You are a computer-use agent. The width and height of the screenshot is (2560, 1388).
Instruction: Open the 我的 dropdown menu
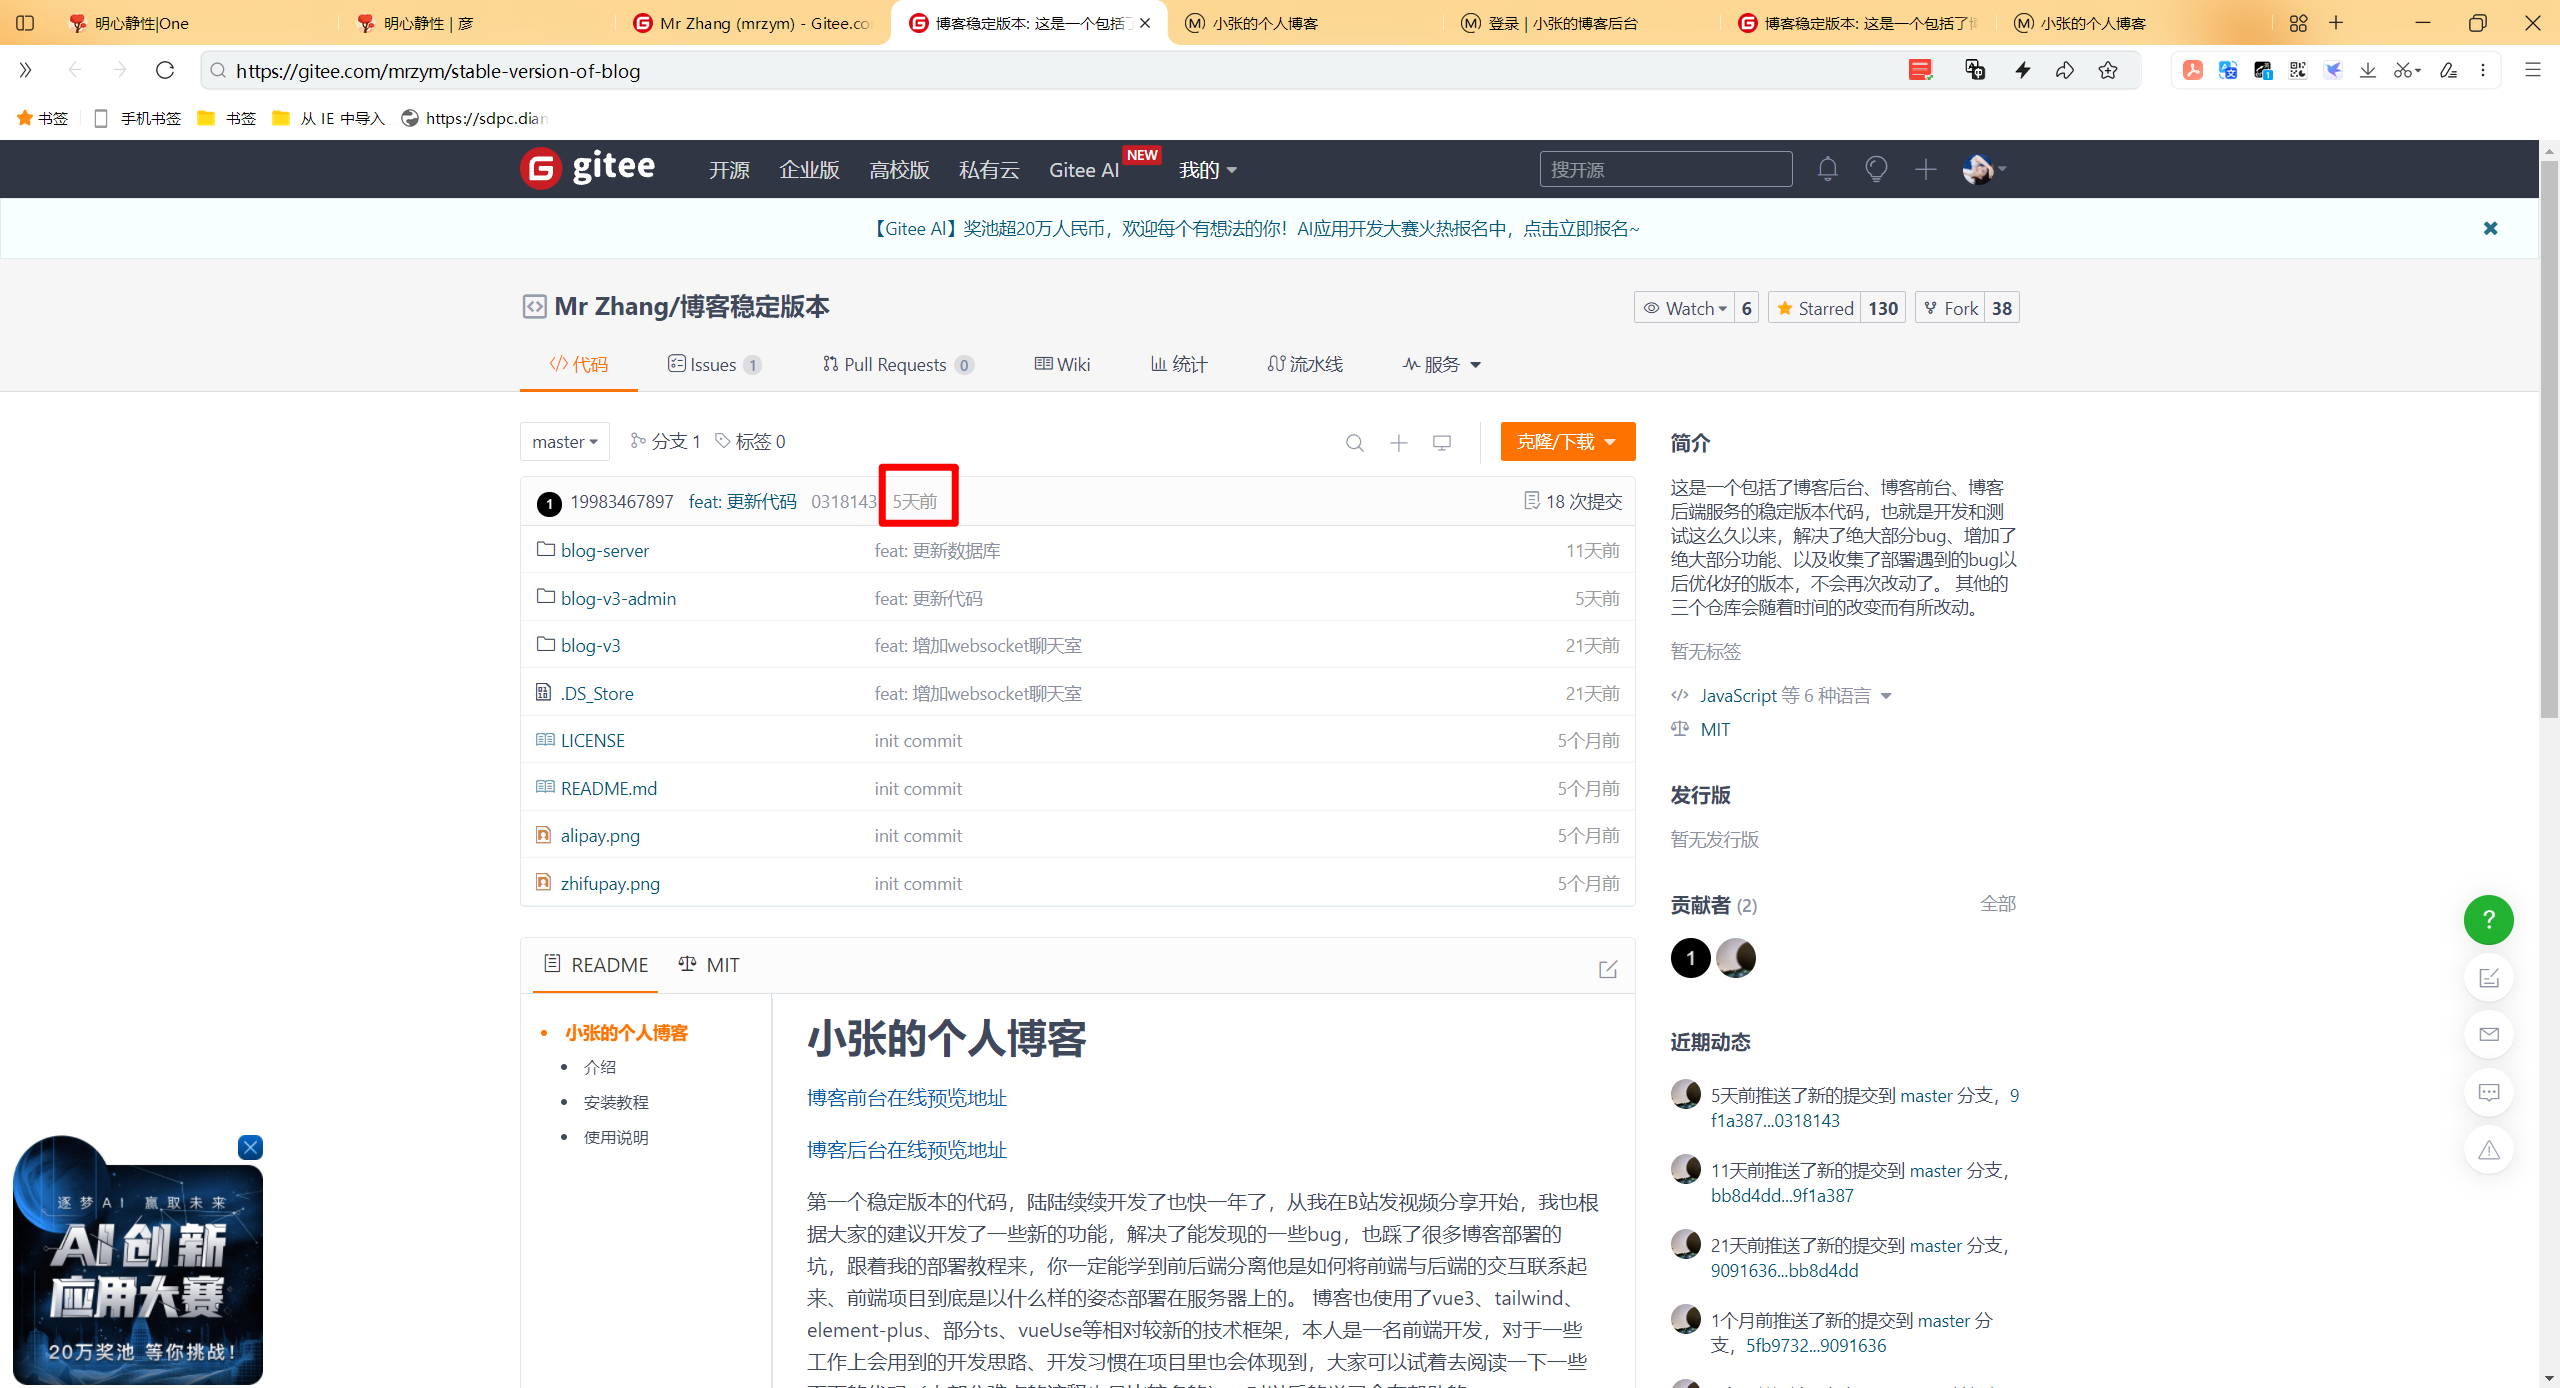(1208, 170)
